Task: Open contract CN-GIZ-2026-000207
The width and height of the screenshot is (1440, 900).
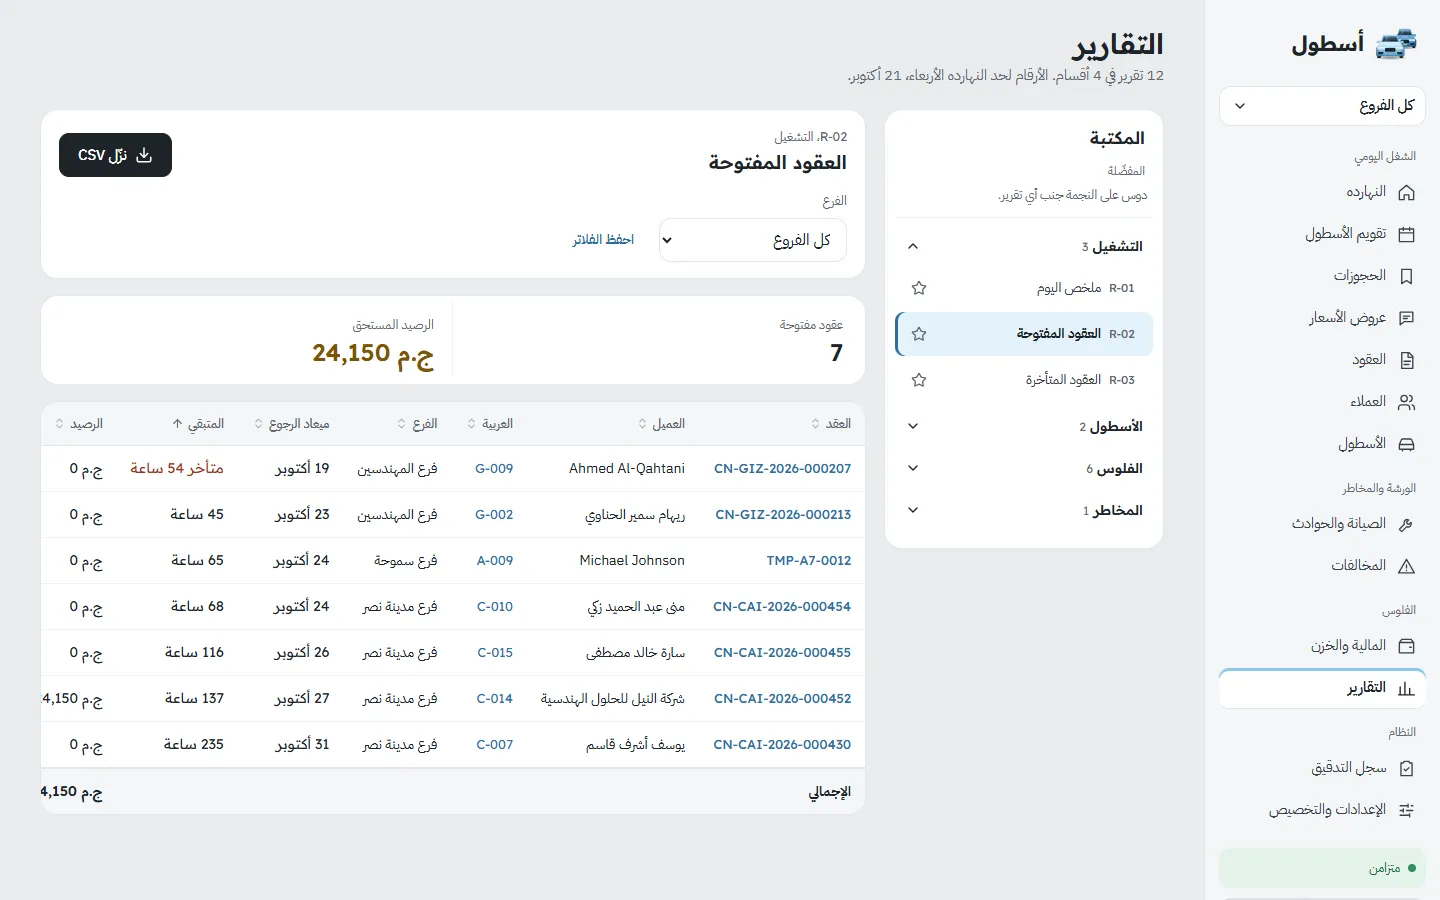Action: 782,468
